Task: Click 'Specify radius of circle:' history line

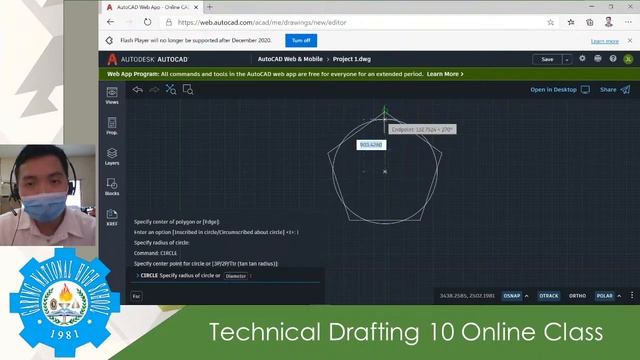Action: 162,242
